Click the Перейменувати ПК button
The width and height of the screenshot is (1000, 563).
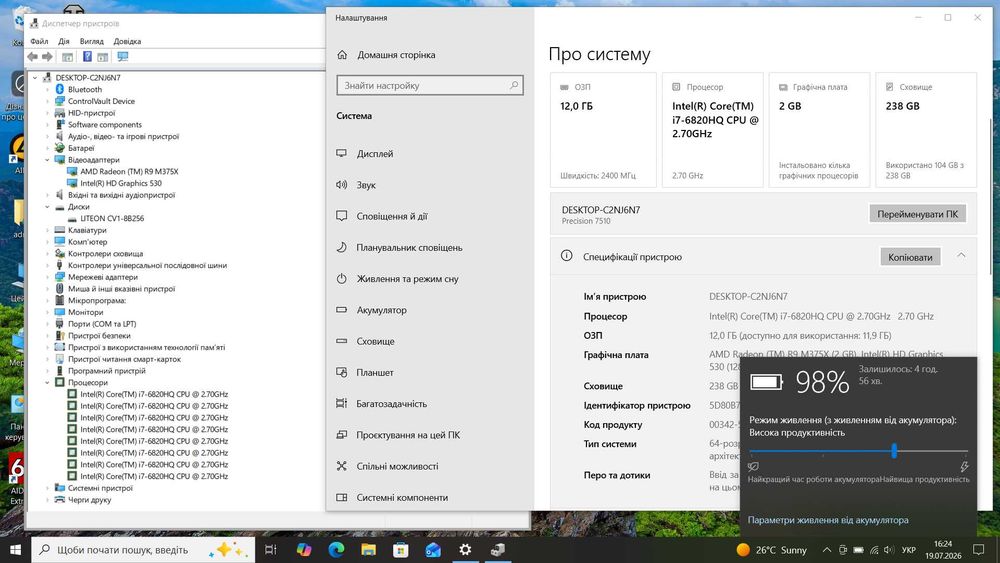coord(917,214)
